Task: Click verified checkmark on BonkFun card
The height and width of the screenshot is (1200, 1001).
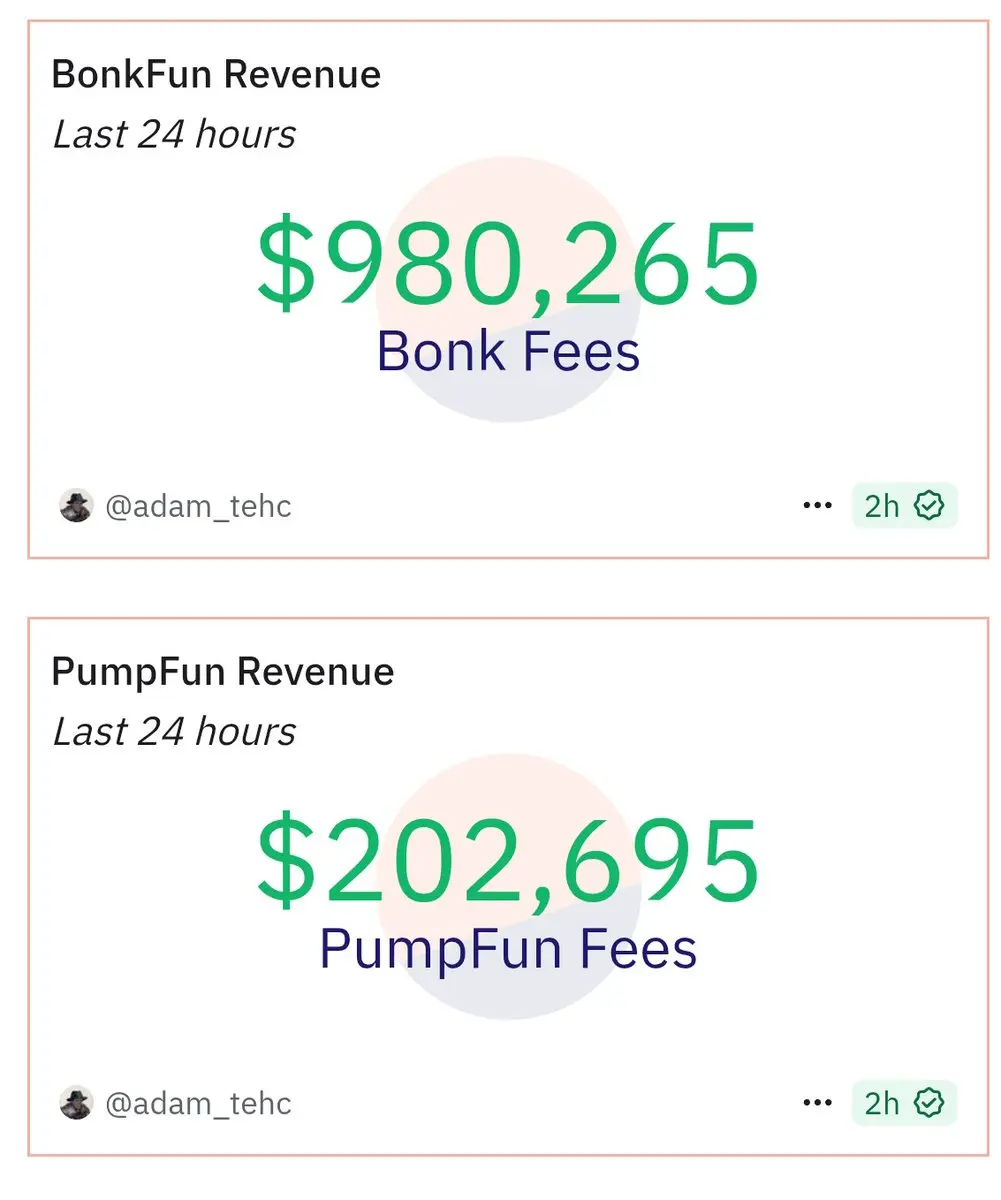Action: [930, 506]
